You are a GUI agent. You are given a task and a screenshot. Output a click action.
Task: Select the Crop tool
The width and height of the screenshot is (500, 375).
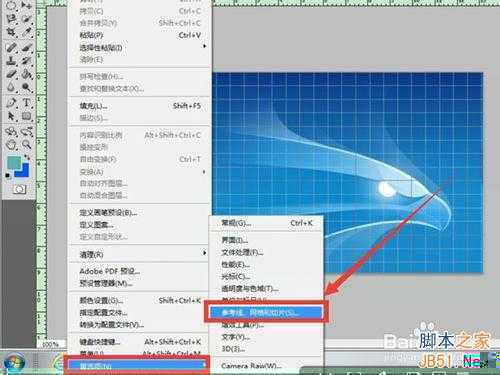click(x=11, y=32)
